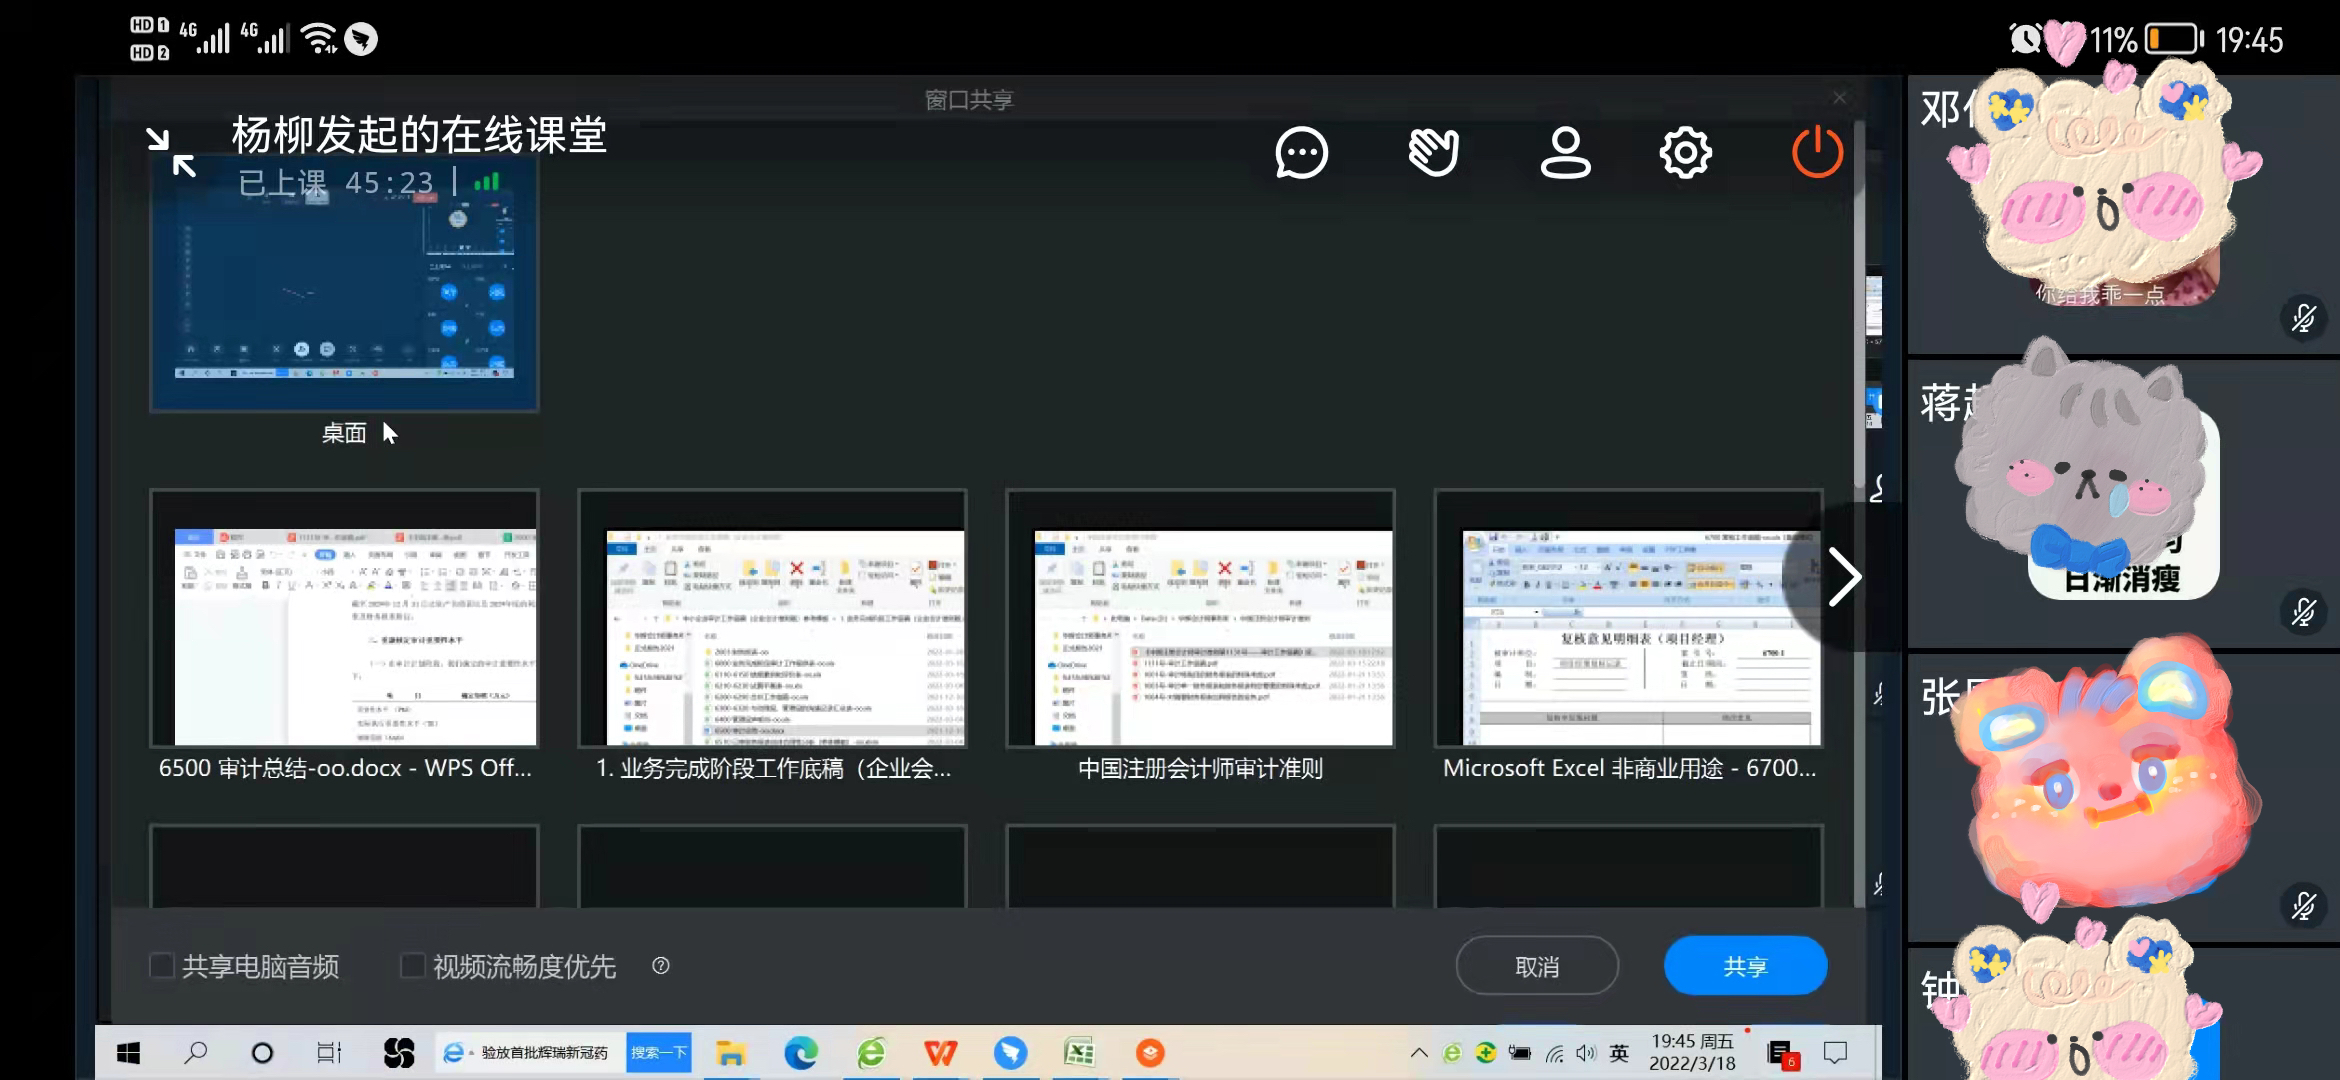Close the 窗口共享 dialog

[1839, 98]
